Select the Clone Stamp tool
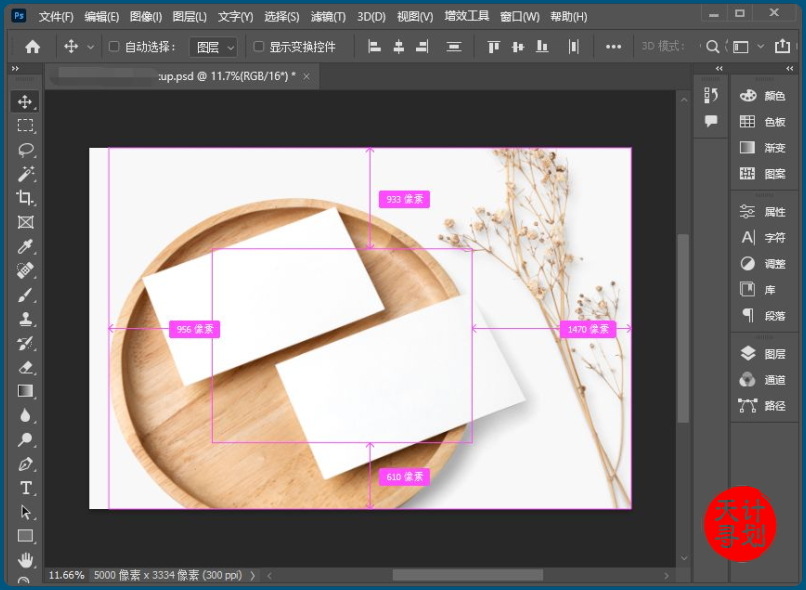 25,319
